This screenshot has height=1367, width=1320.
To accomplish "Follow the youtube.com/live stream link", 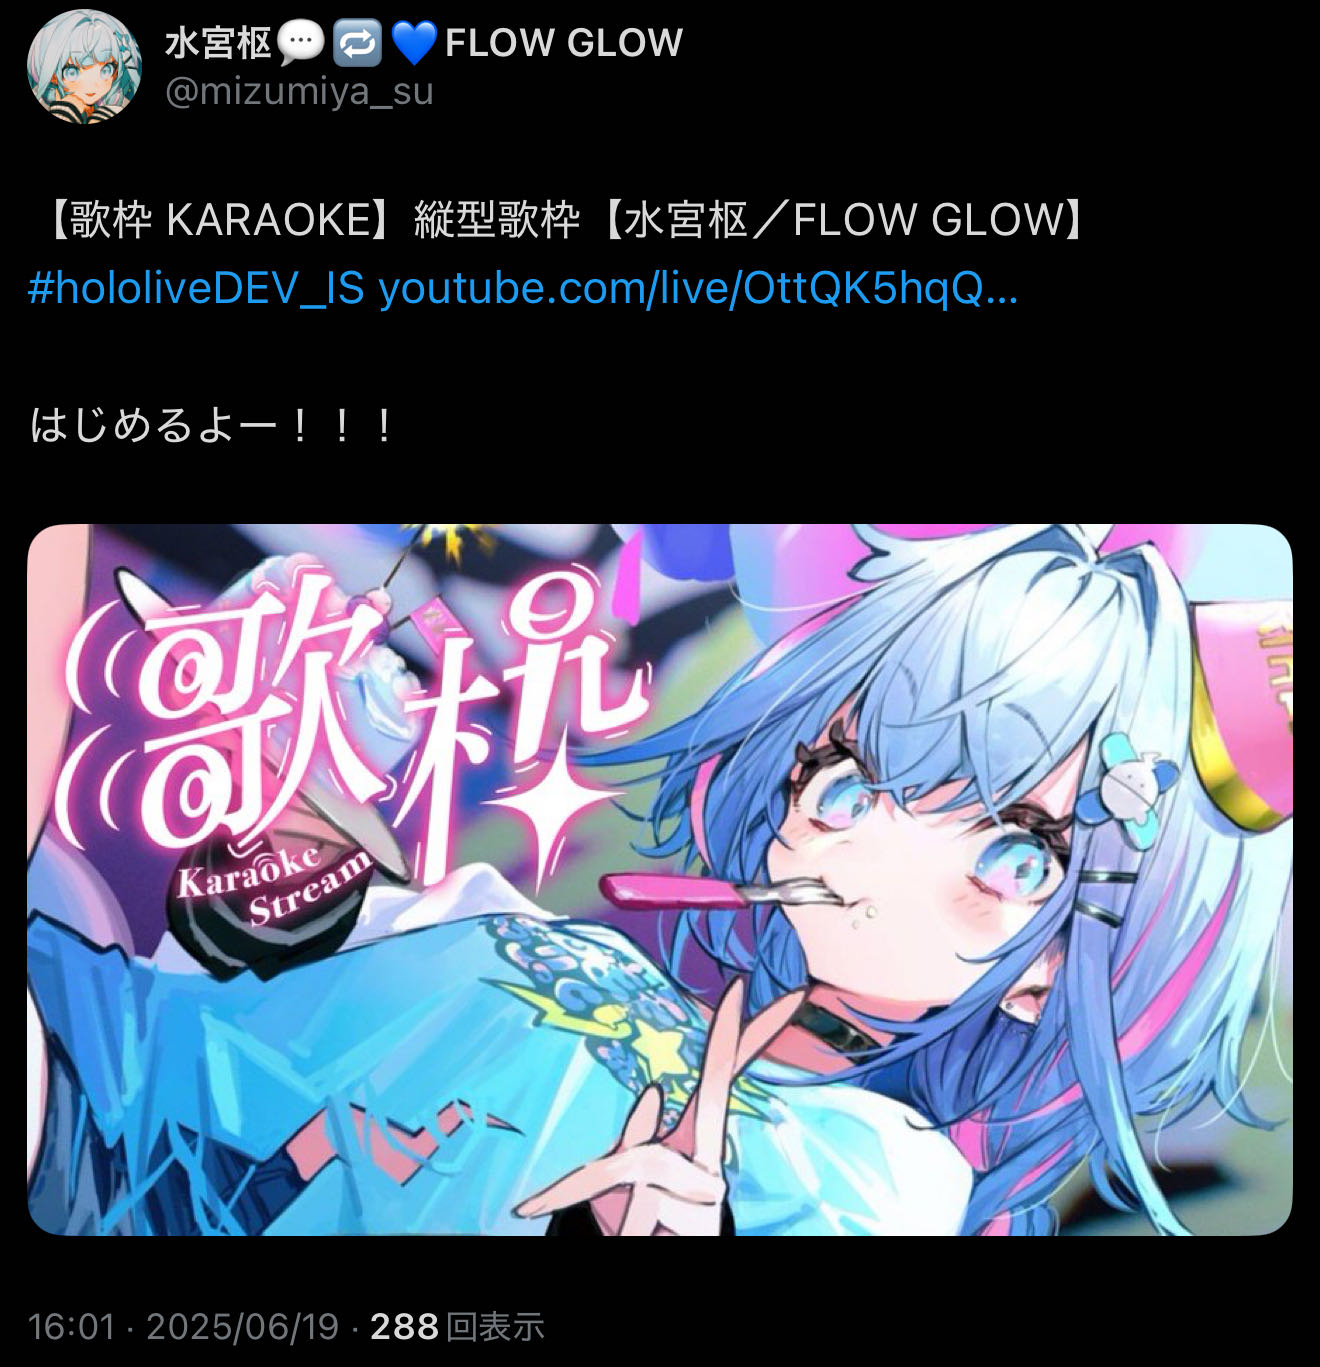I will (x=698, y=289).
